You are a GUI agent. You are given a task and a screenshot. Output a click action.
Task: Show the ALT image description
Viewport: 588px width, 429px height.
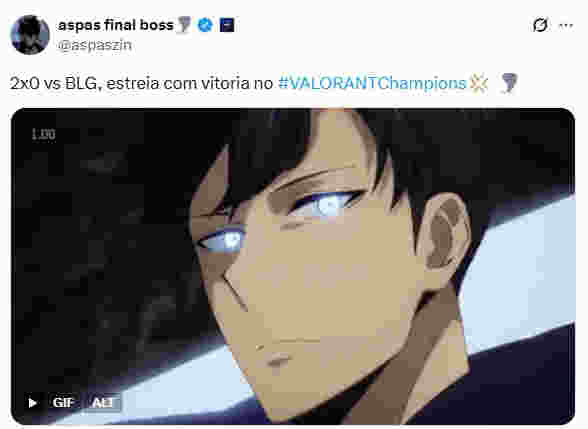[103, 402]
